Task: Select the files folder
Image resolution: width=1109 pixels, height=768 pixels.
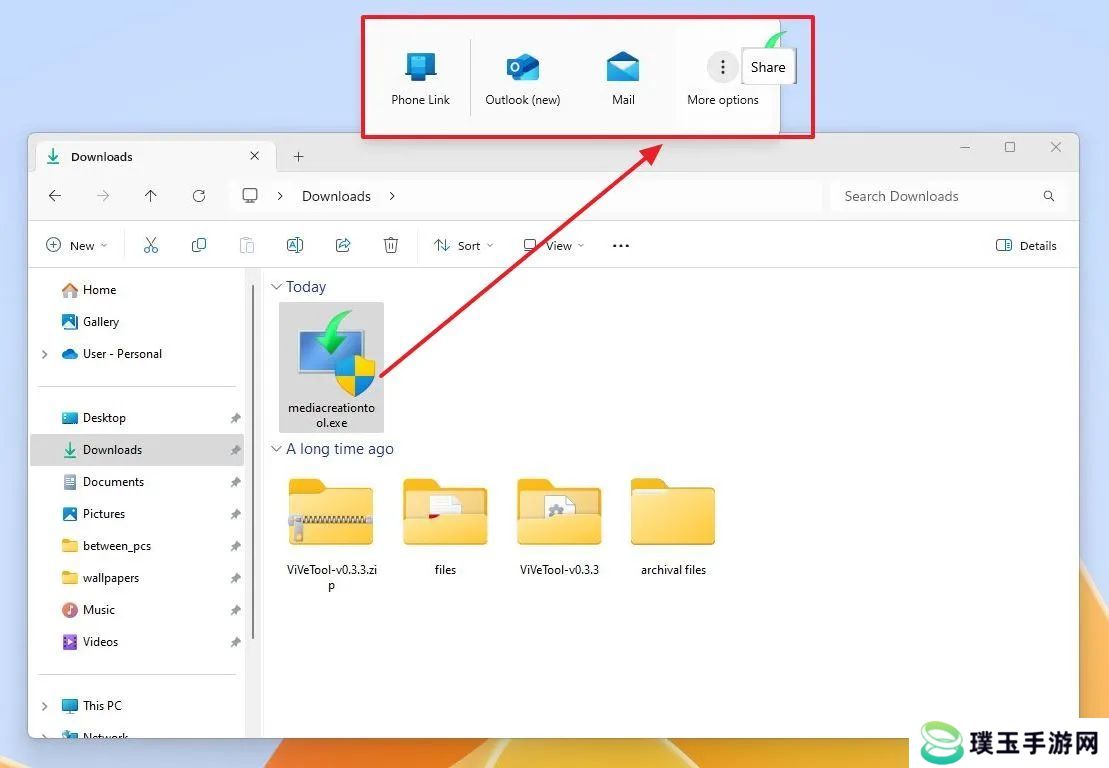Action: [446, 528]
